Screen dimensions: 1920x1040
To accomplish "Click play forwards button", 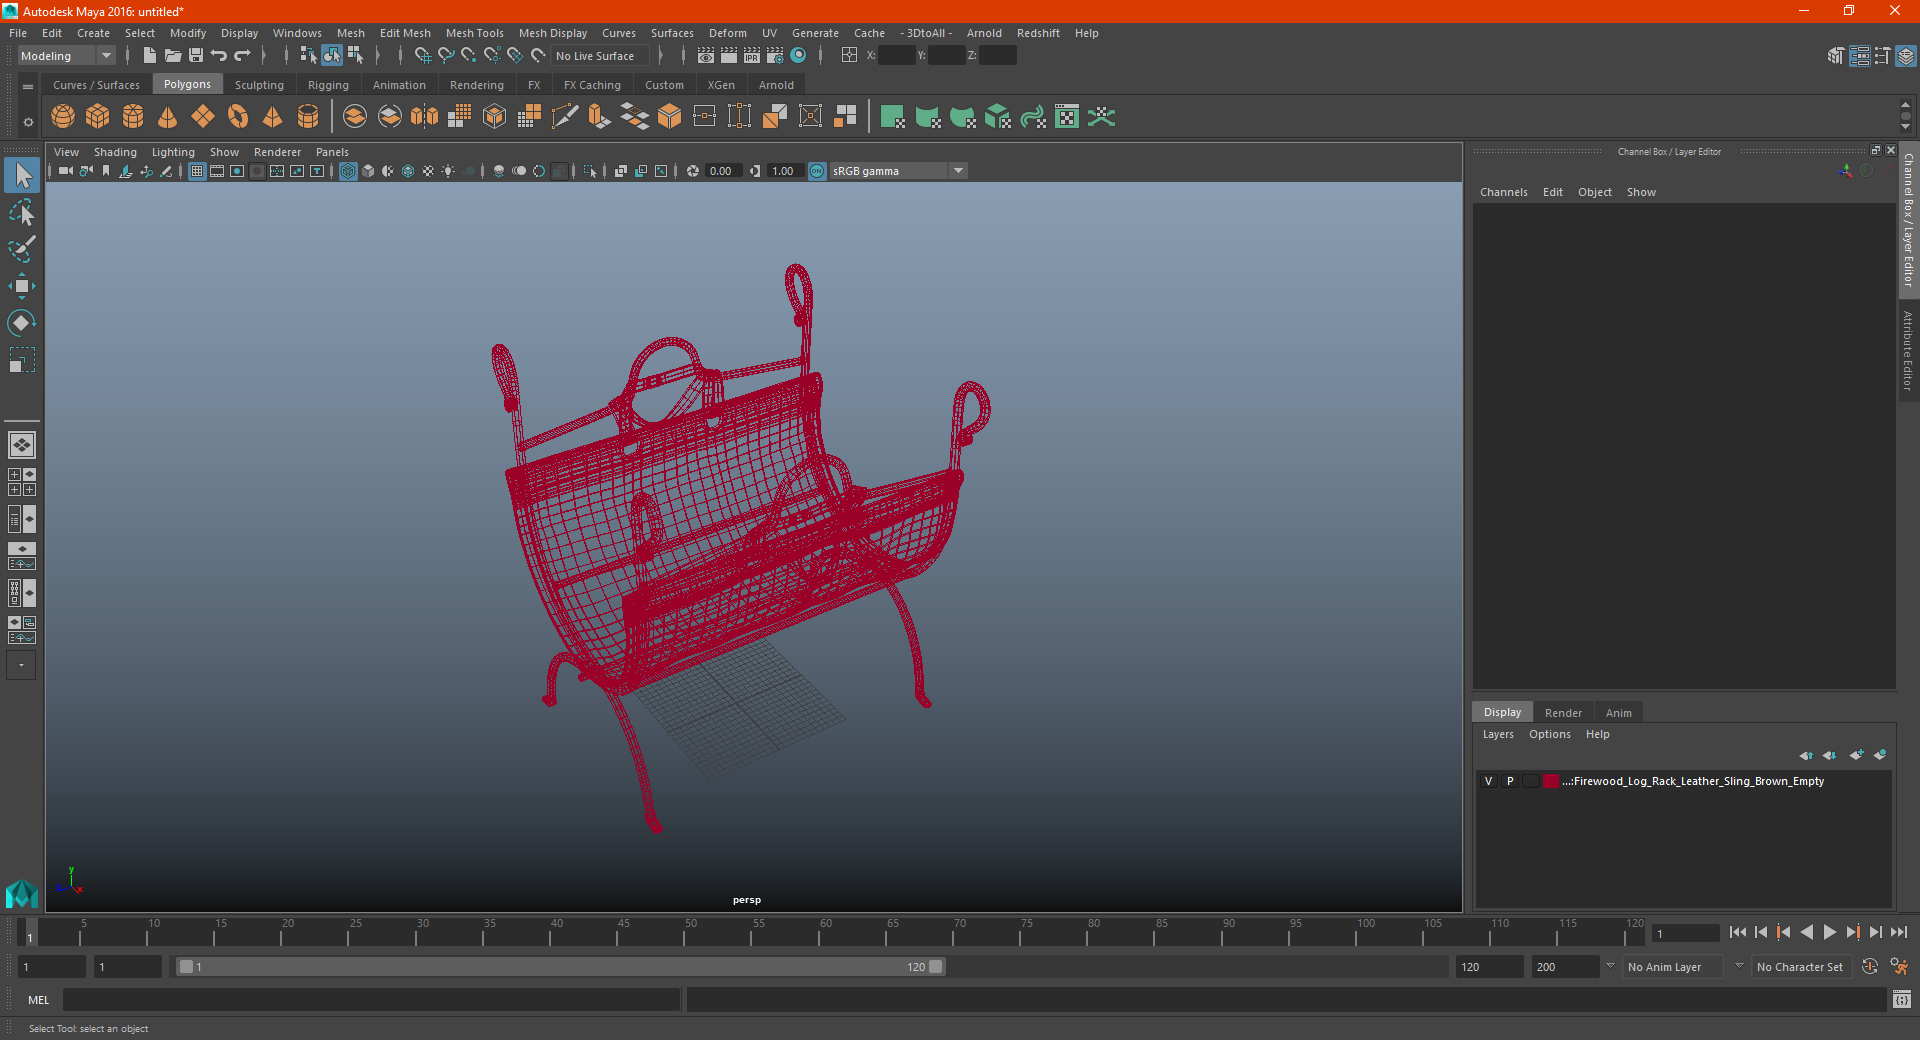I will [1829, 932].
